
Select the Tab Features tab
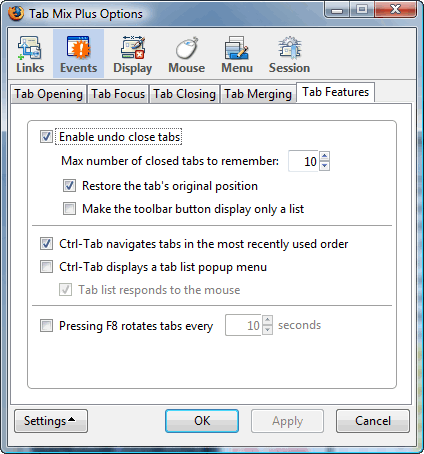tap(335, 92)
